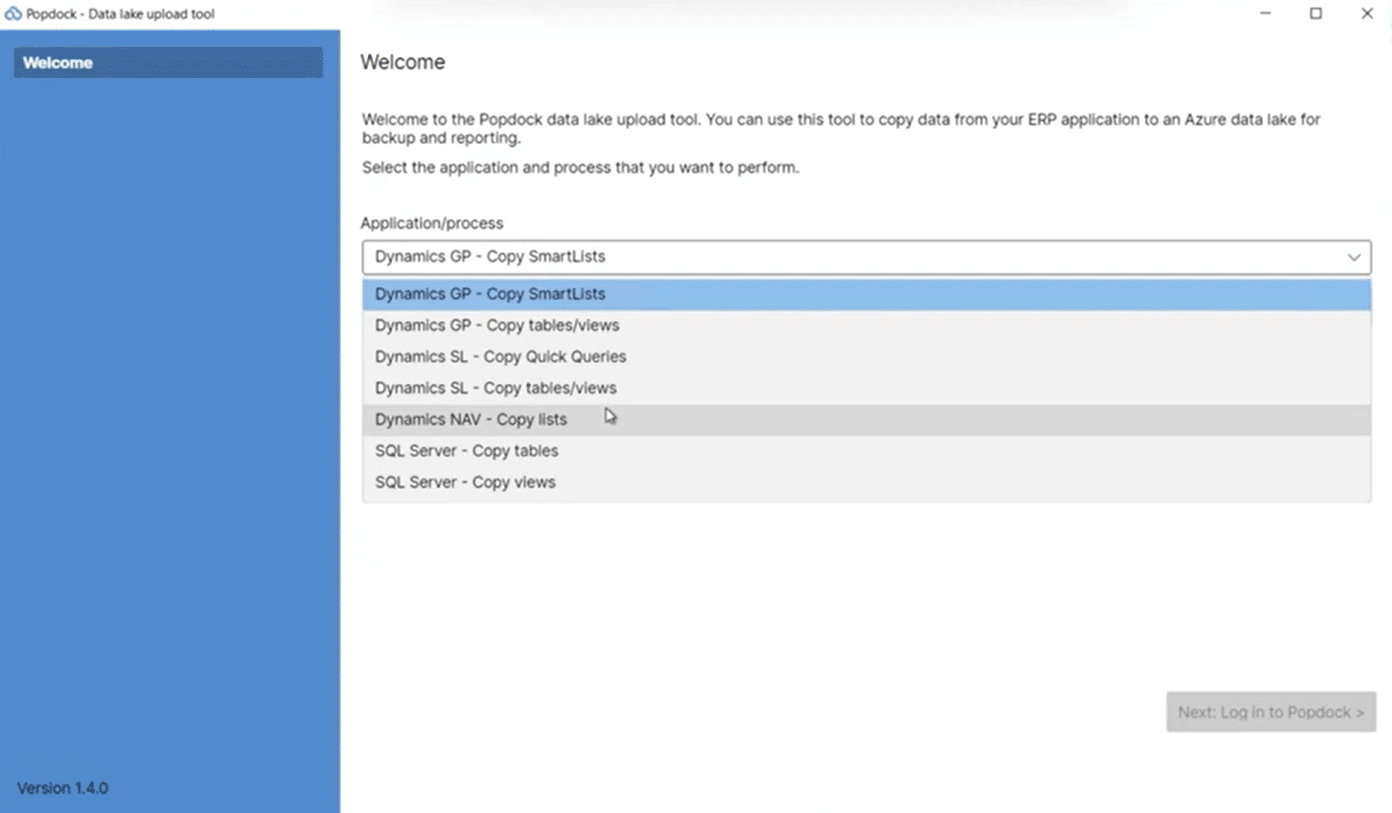Click the Application/process field label
Image resolution: width=1392 pixels, height=813 pixels.
click(432, 223)
